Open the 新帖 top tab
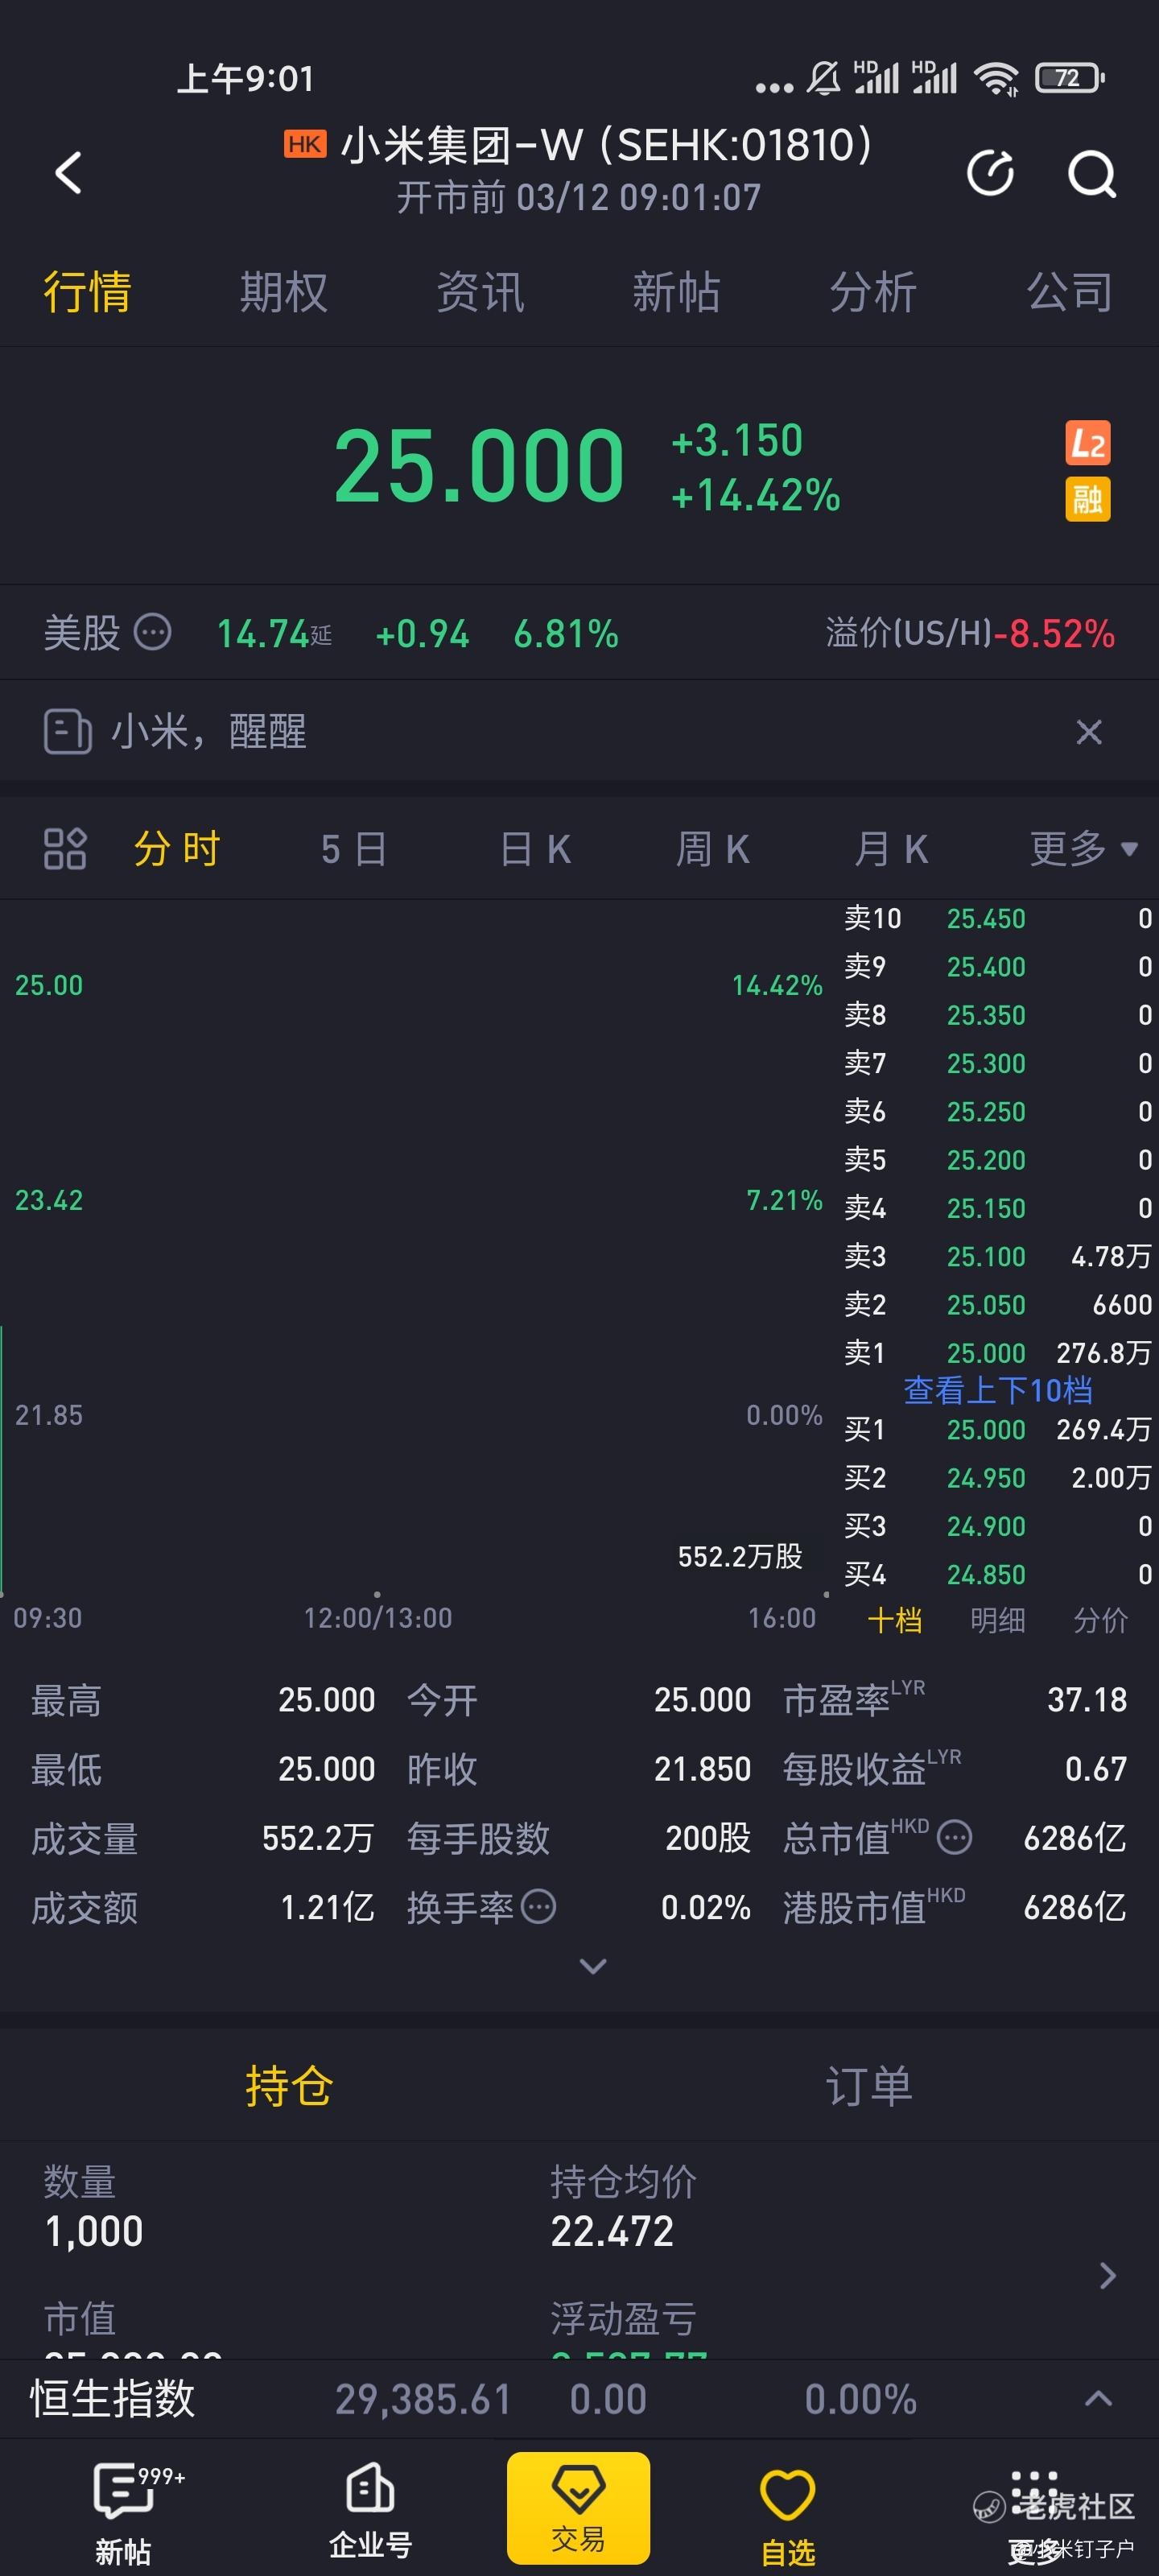Viewport: 1159px width, 2576px height. (676, 292)
